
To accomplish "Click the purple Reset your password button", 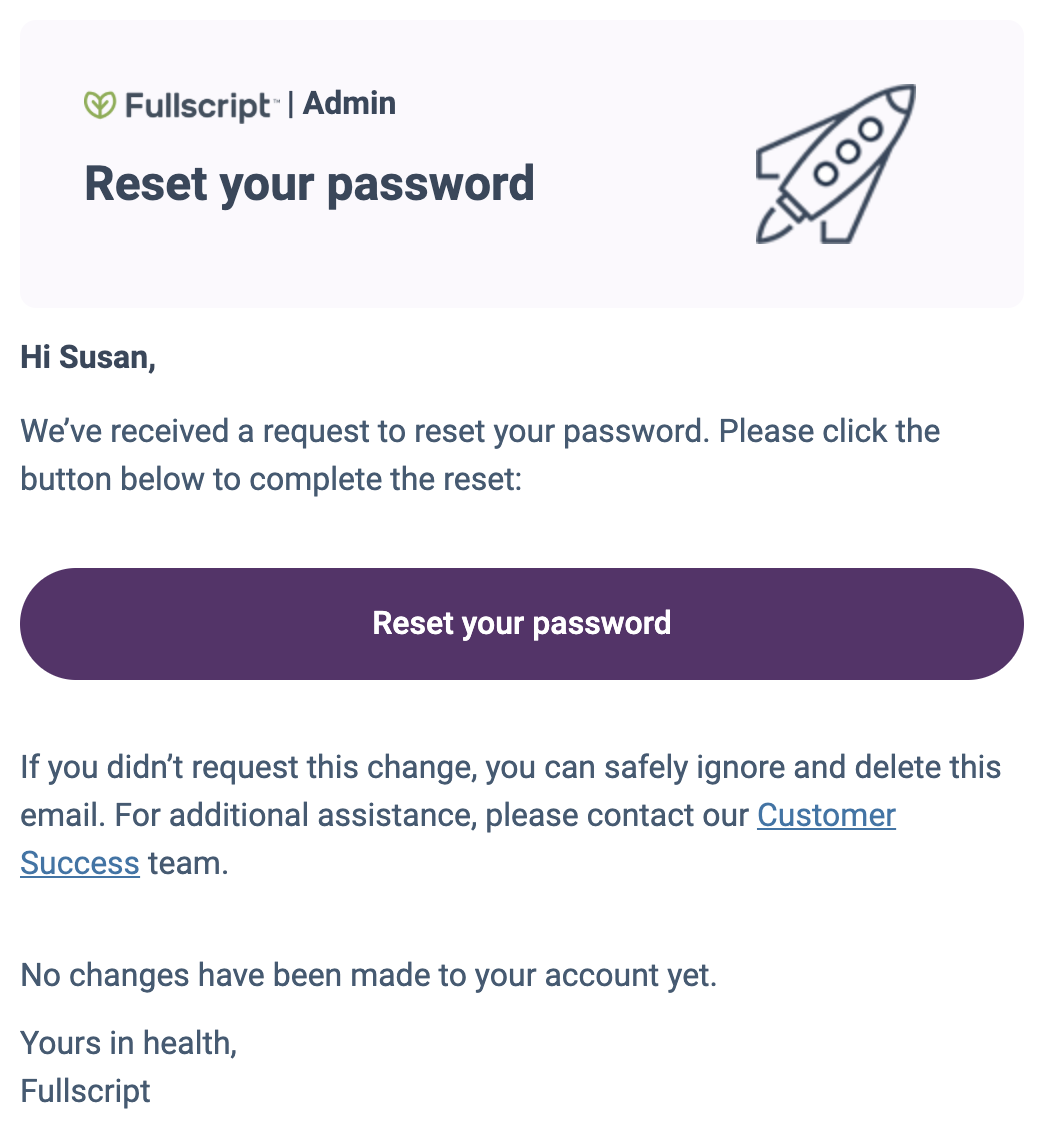I will tap(522, 623).
